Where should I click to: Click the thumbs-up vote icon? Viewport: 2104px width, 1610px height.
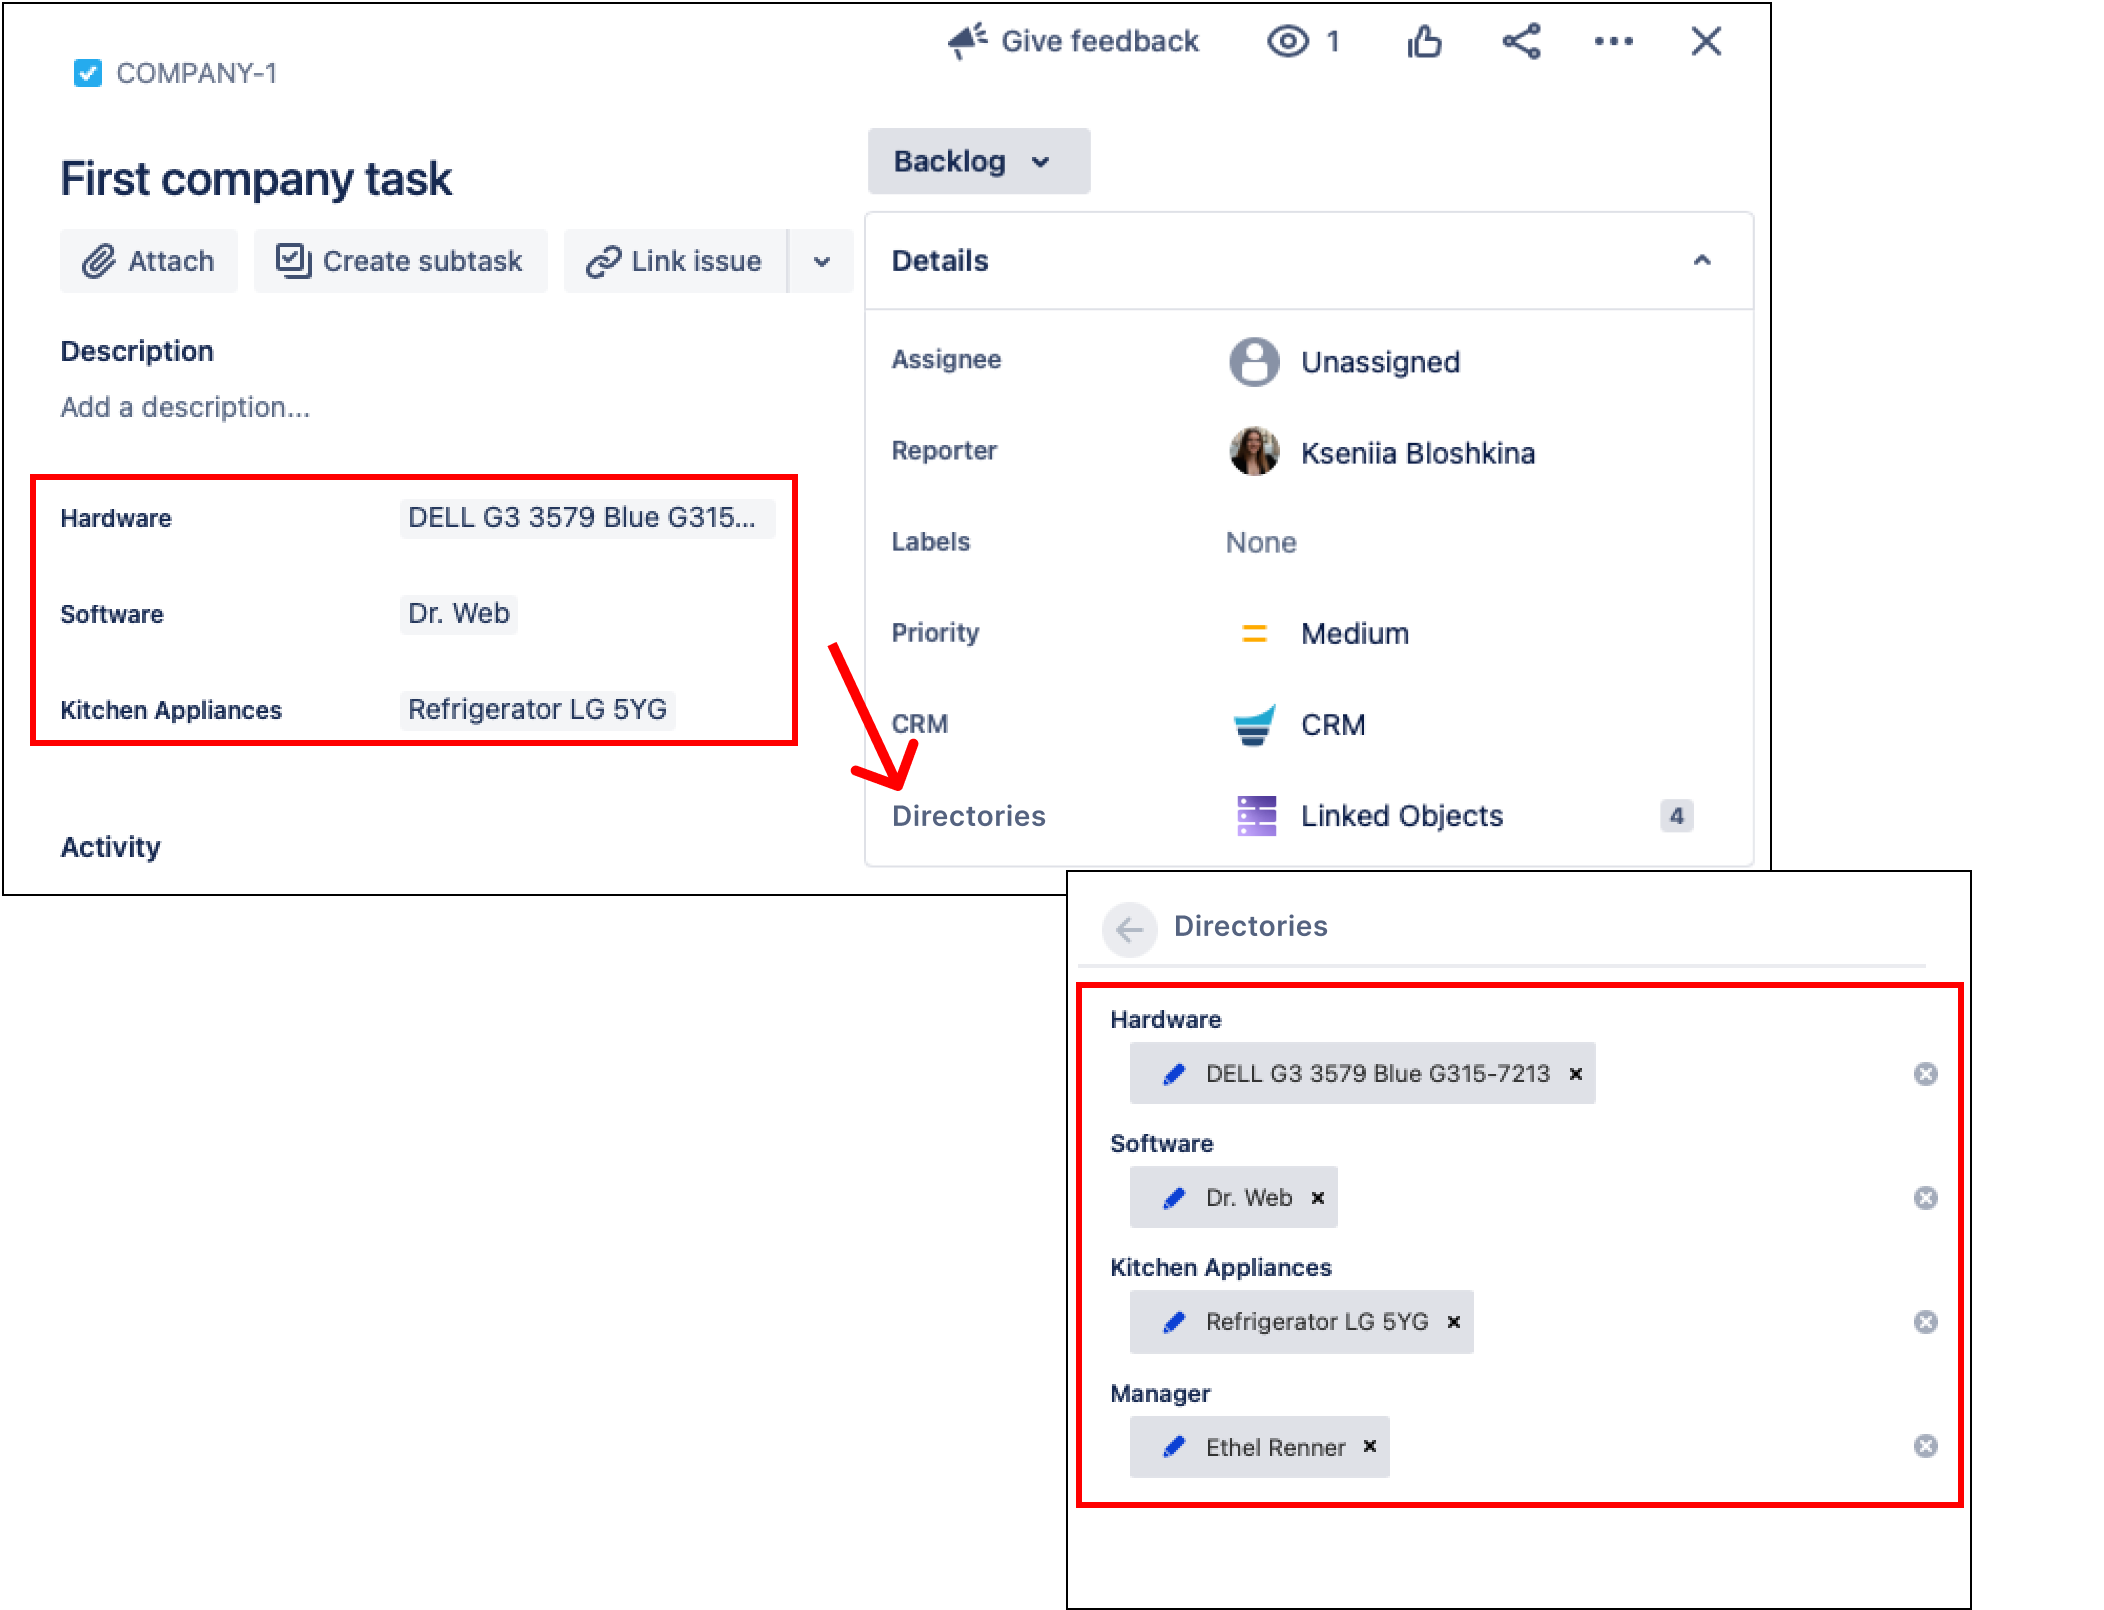[x=1424, y=42]
